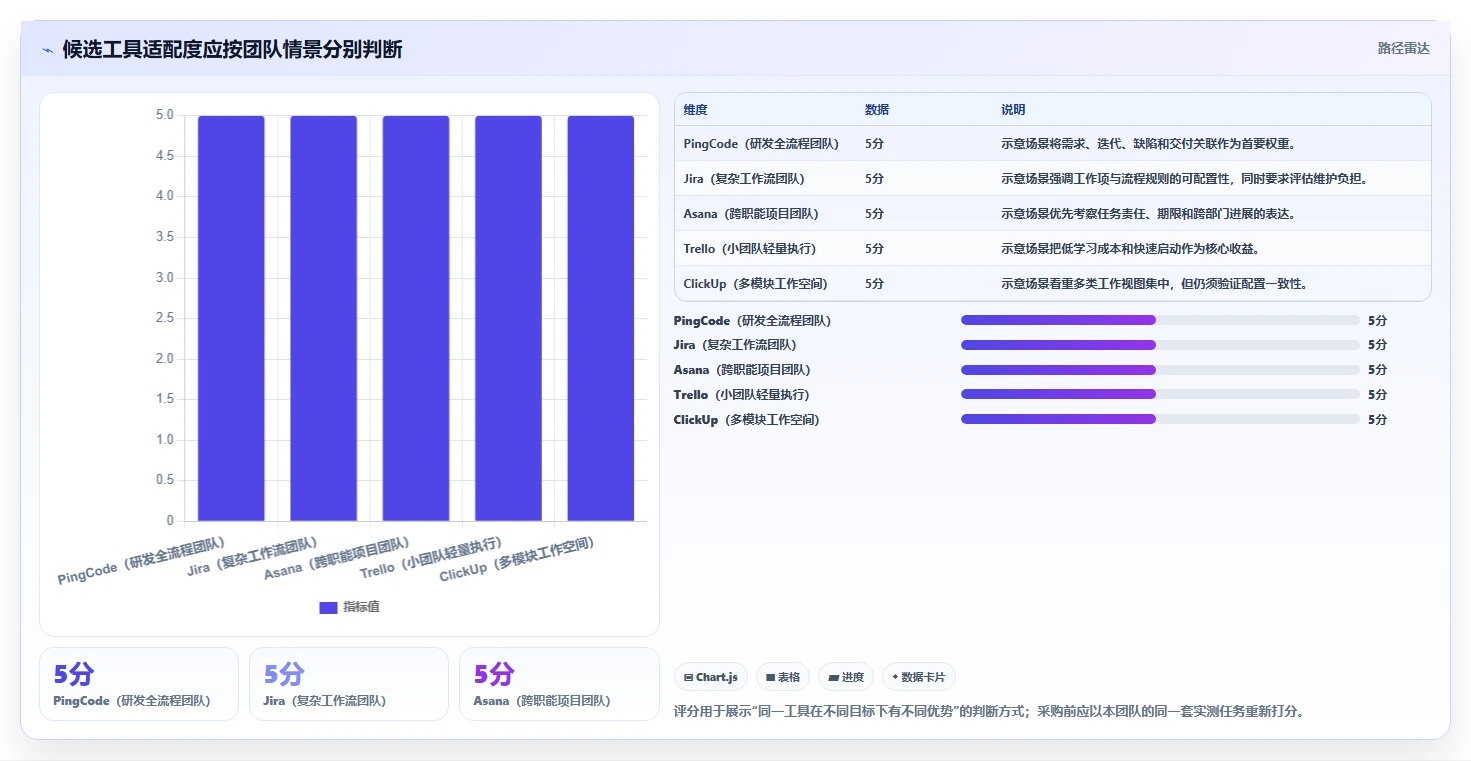1471x761 pixels.
Task: Click the Jira progress bar
Action: pos(1160,345)
